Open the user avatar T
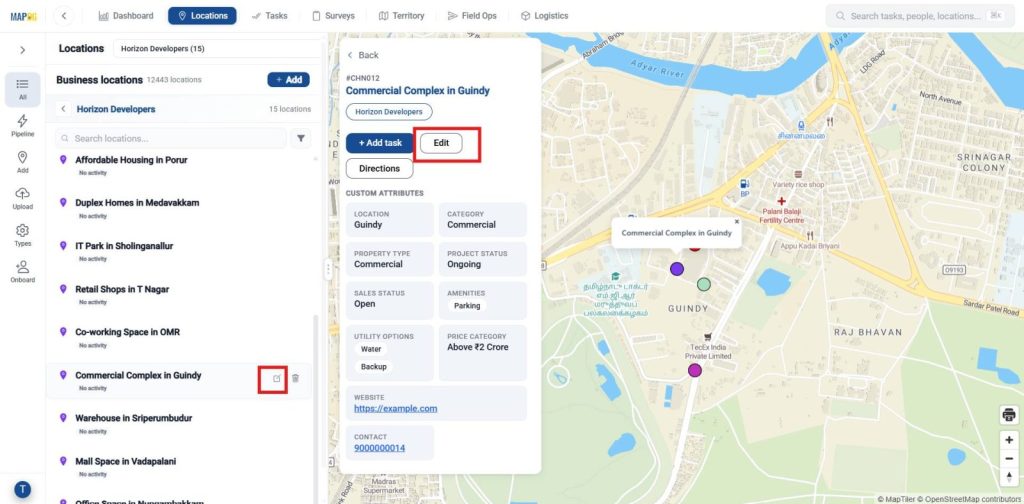Viewport: 1024px width, 504px height. click(23, 490)
